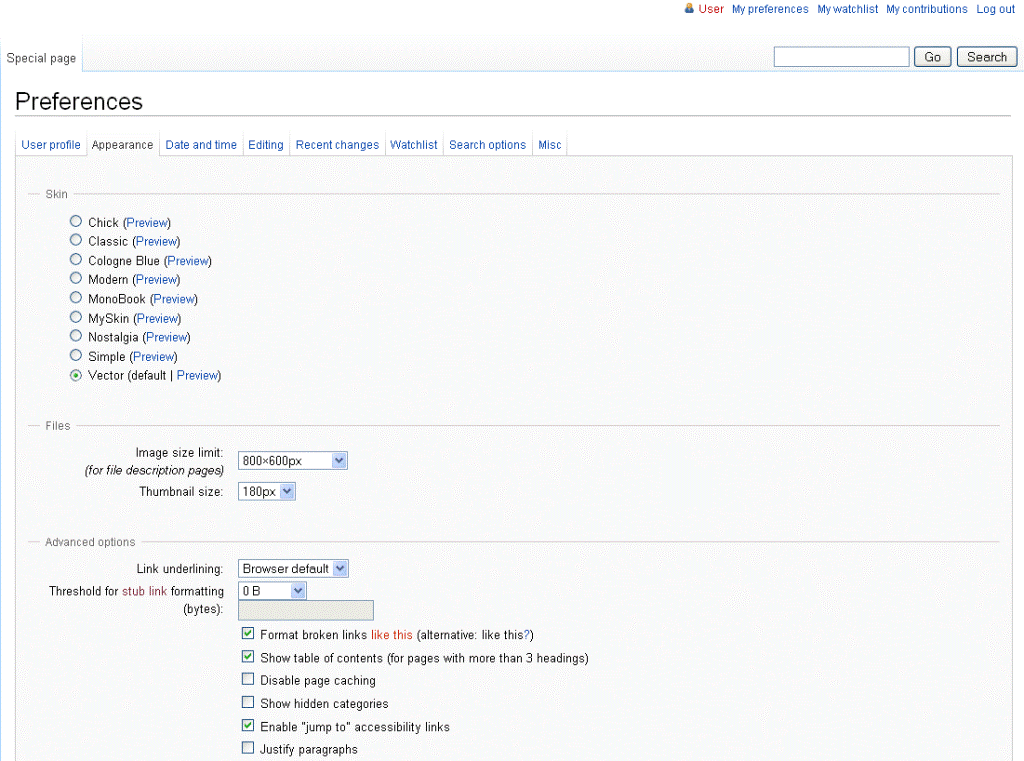Expand the Link underlining dropdown
The width and height of the screenshot is (1024, 761).
(x=293, y=568)
